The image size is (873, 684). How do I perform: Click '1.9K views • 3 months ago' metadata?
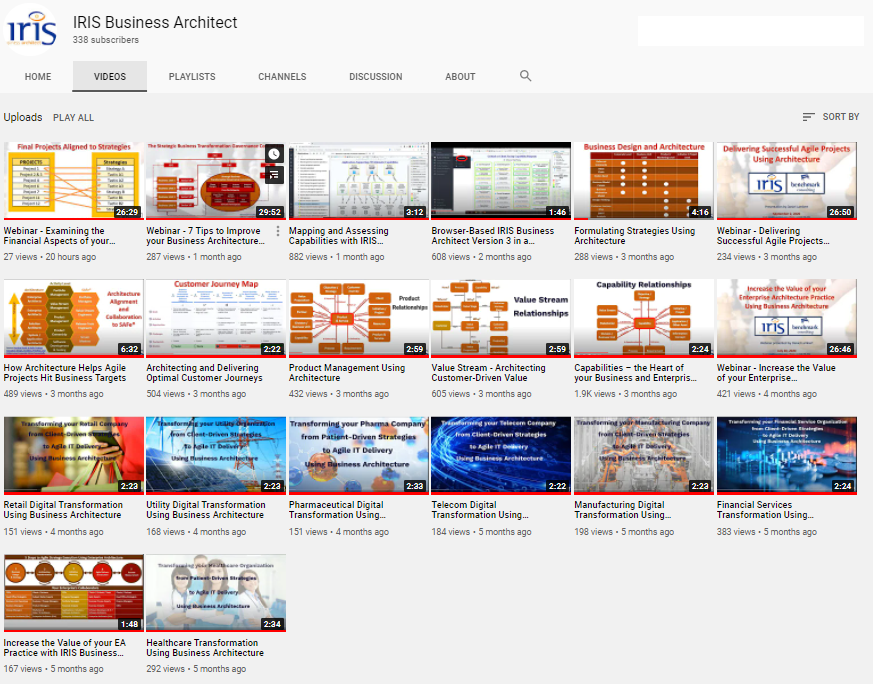click(625, 394)
